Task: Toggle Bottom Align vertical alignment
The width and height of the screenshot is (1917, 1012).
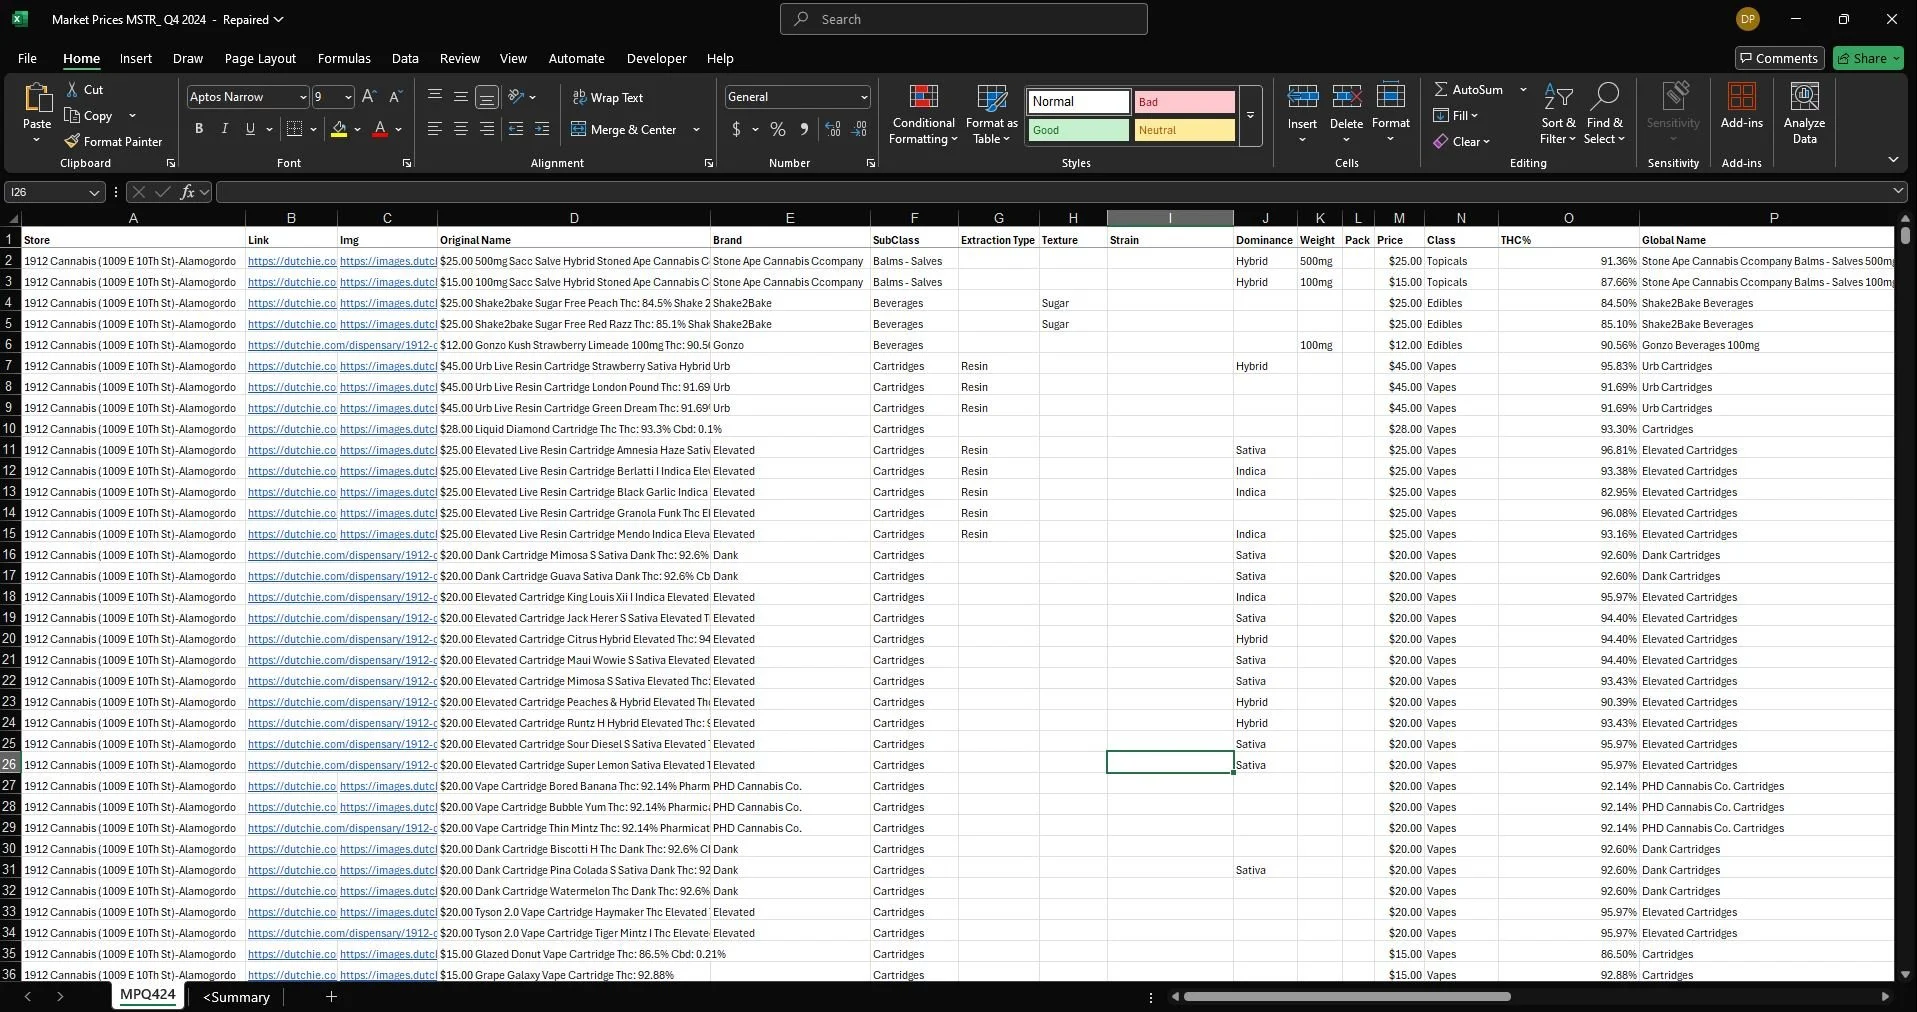Action: tap(487, 97)
